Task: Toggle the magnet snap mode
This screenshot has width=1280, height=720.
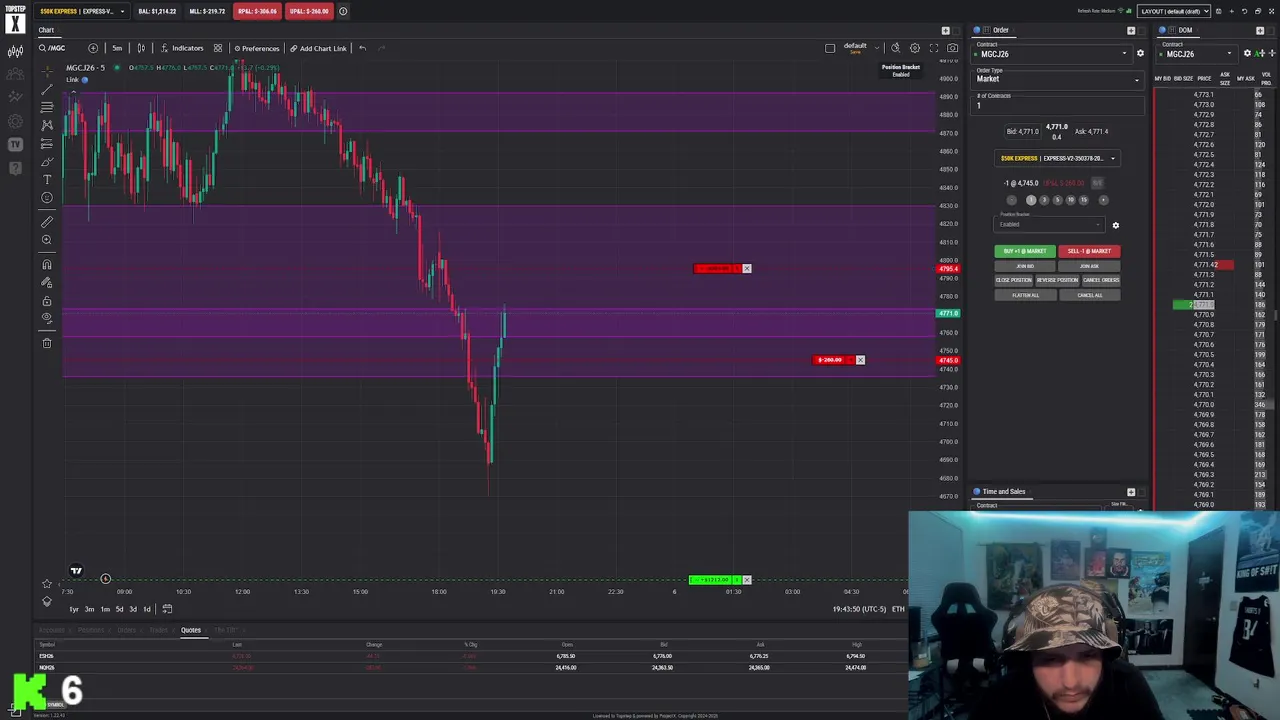Action: coord(47,264)
